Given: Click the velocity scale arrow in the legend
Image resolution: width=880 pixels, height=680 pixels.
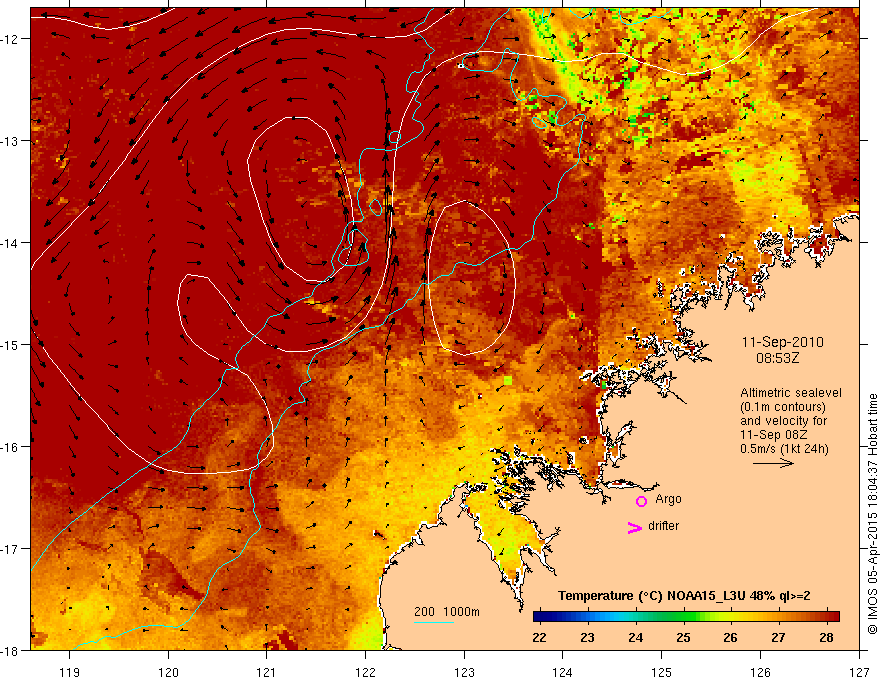Looking at the screenshot, I should [x=773, y=463].
